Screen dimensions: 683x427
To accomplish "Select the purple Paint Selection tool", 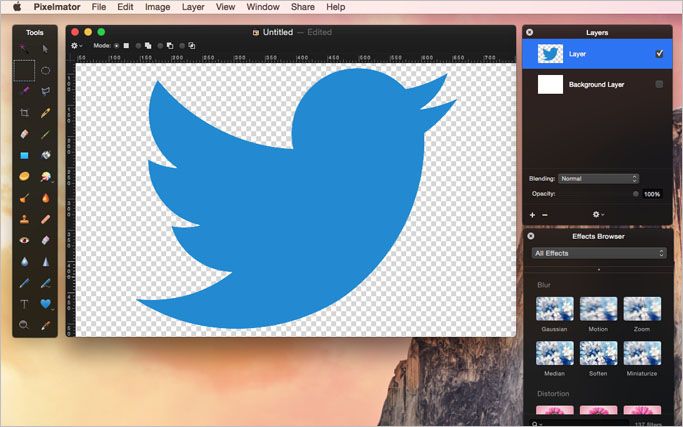I will (24, 92).
